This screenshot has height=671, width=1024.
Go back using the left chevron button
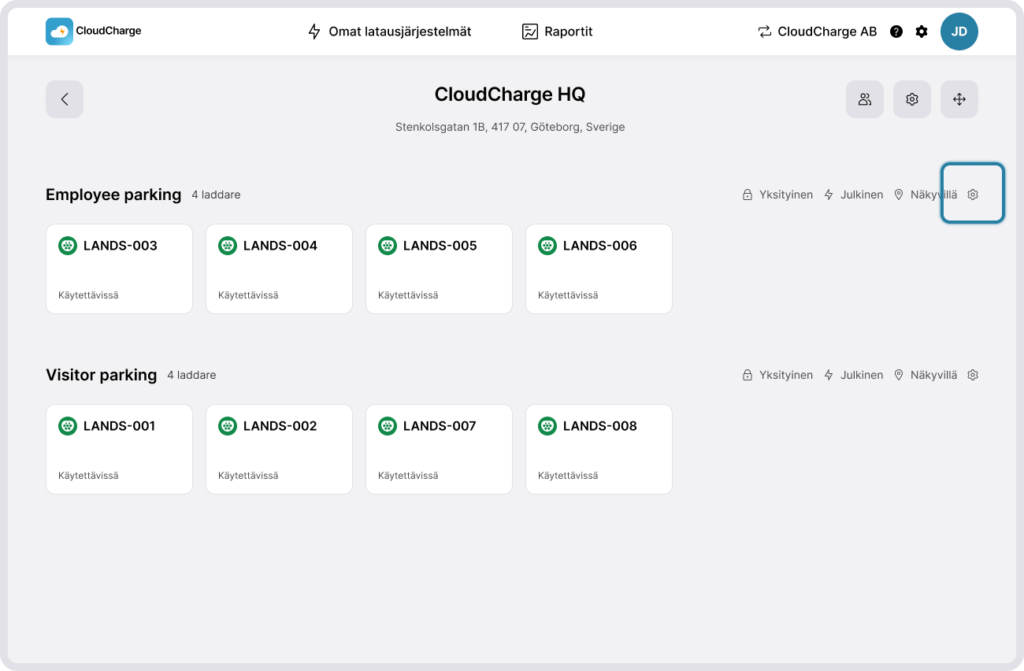coord(65,99)
